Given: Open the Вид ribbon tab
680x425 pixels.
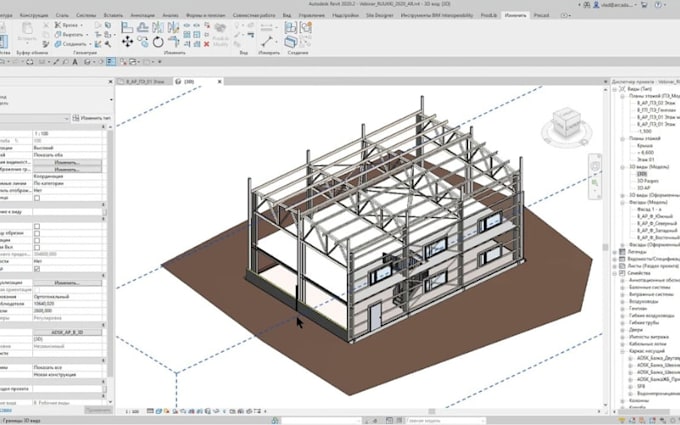Looking at the screenshot, I should pyautogui.click(x=287, y=15).
